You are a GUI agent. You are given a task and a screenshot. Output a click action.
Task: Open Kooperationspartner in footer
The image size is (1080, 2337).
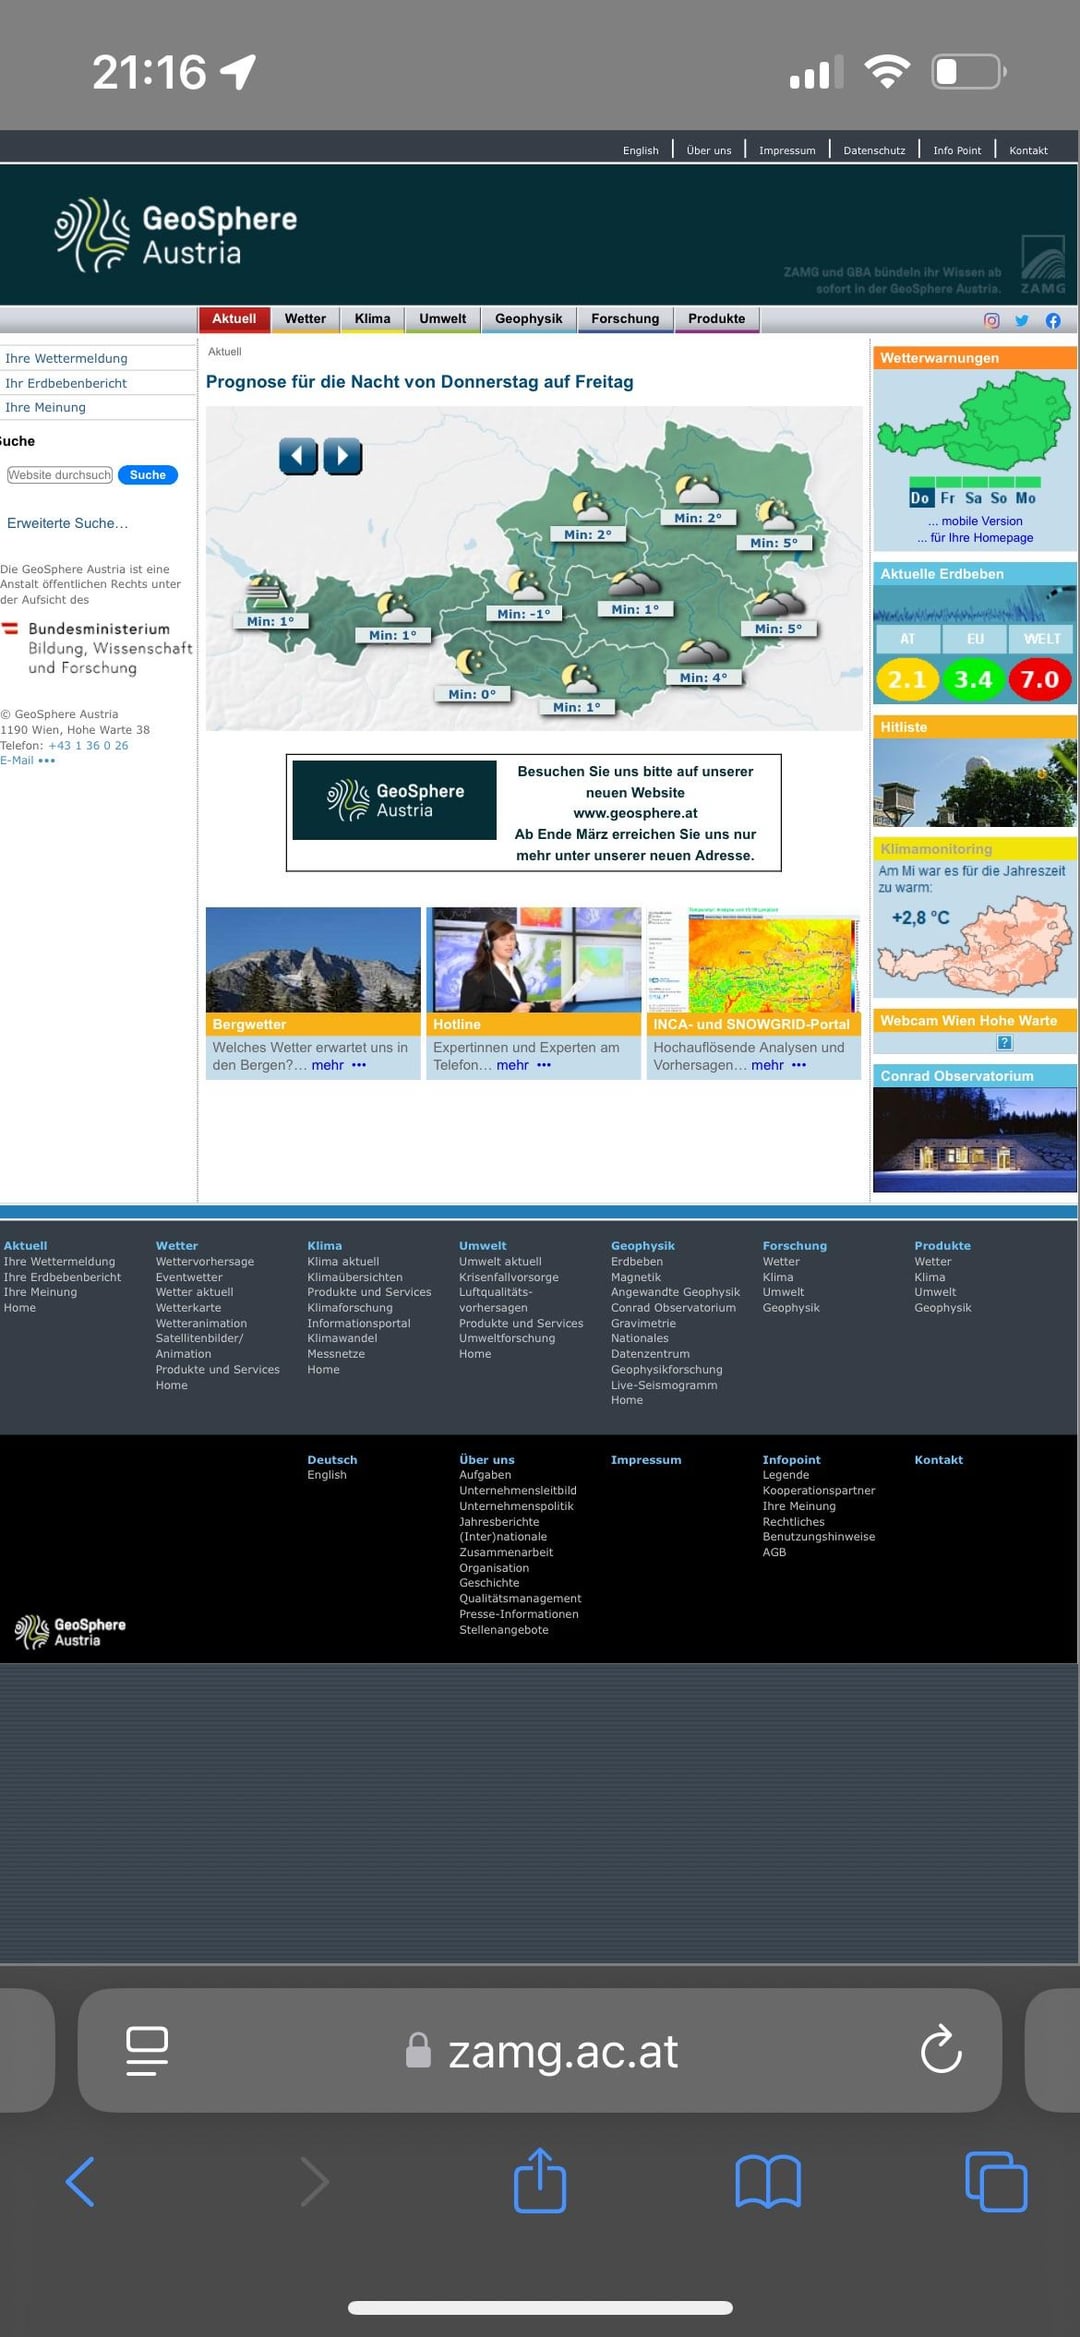(x=819, y=1490)
